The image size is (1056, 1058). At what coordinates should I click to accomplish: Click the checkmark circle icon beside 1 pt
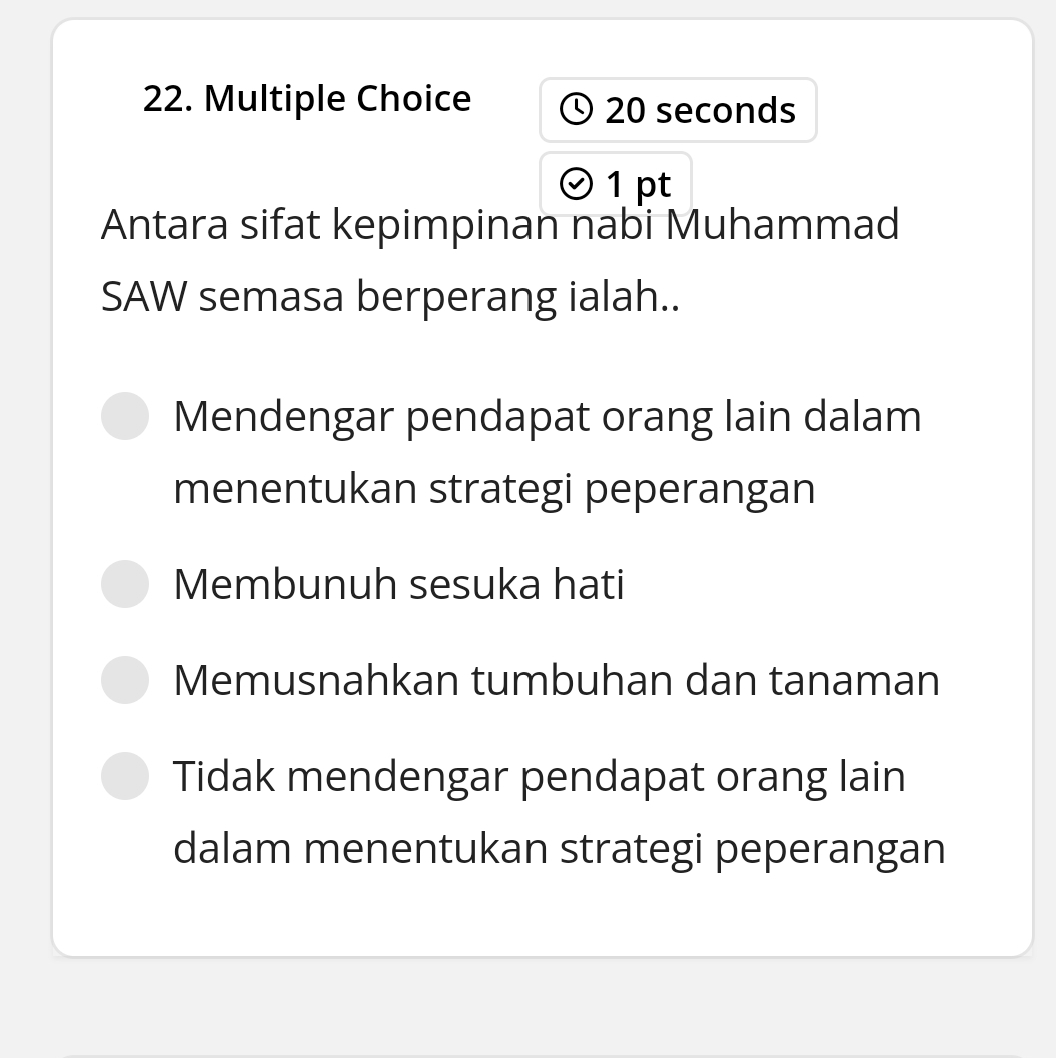[577, 184]
